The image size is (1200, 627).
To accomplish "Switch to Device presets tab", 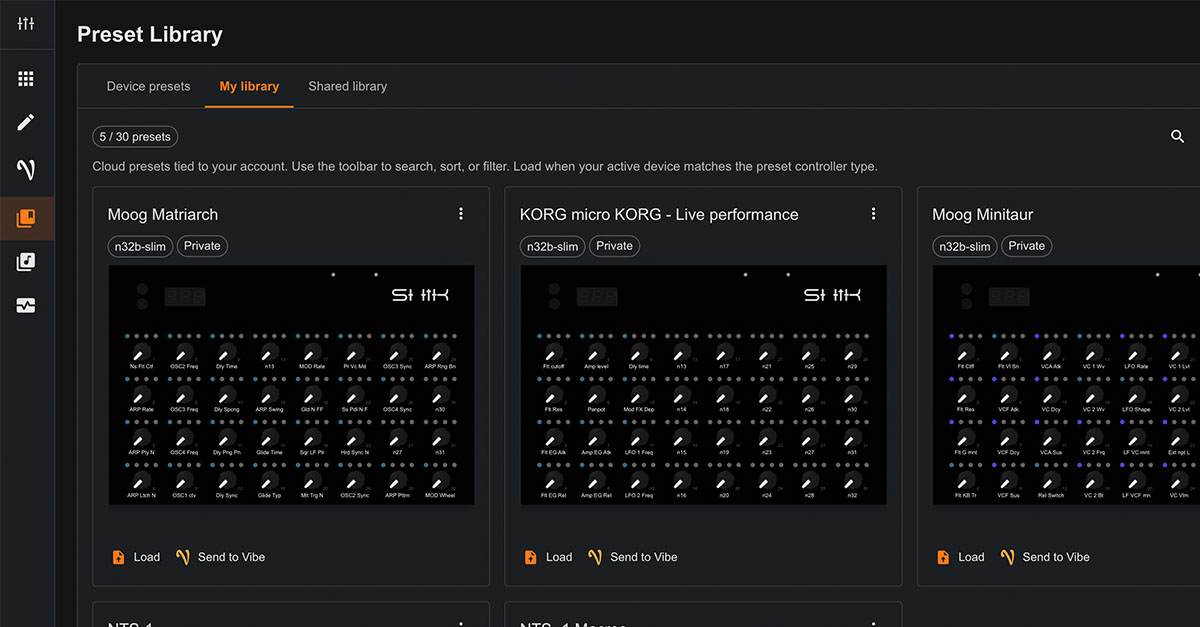I will coord(148,86).
